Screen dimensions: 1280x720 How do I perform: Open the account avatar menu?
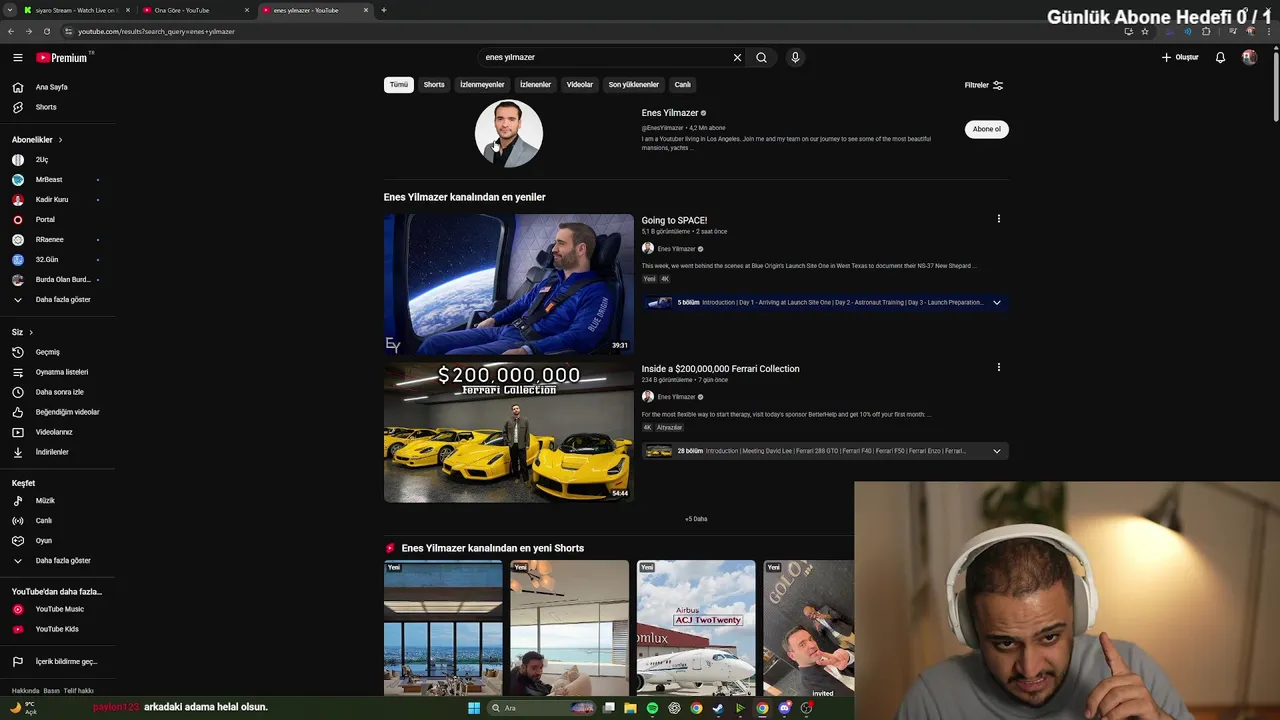[1249, 58]
